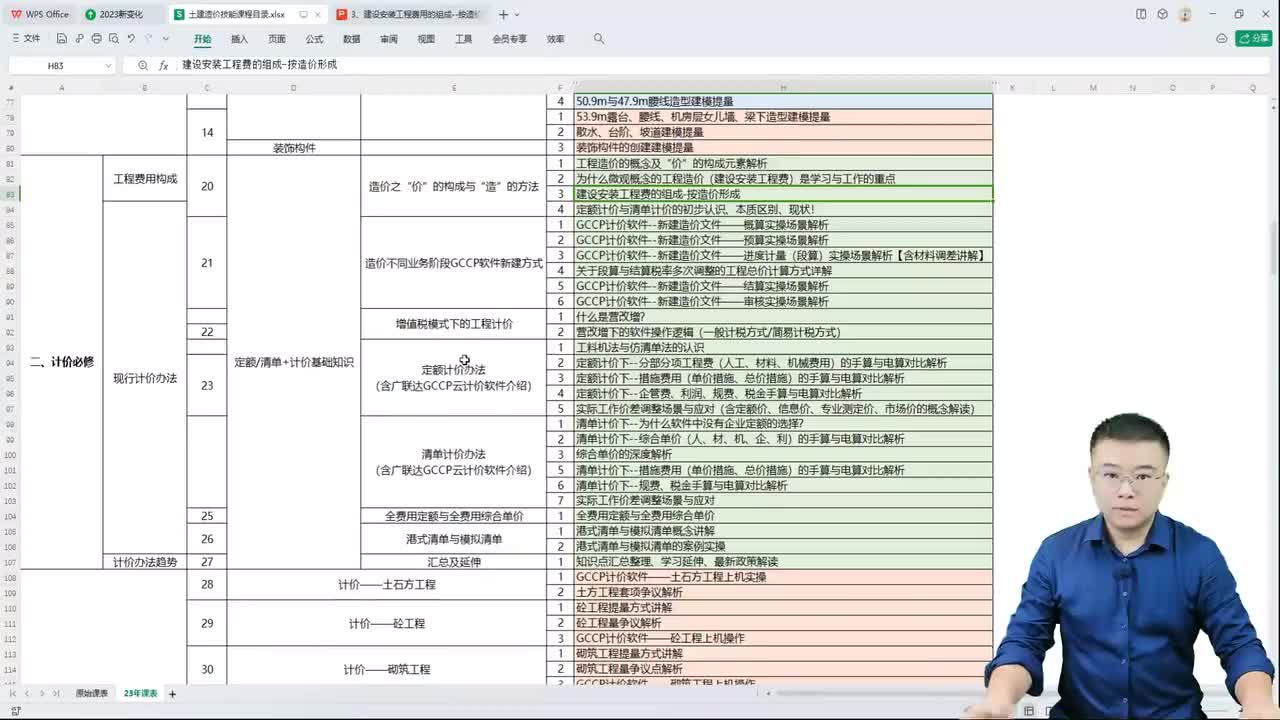The image size is (1280, 720).
Task: Click the add new sheet plus icon
Action: click(x=172, y=693)
